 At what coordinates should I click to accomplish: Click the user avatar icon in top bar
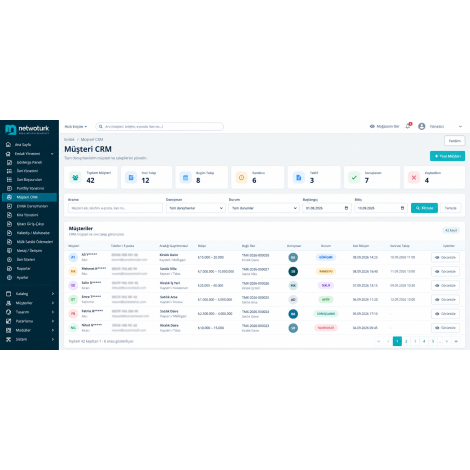tap(422, 126)
